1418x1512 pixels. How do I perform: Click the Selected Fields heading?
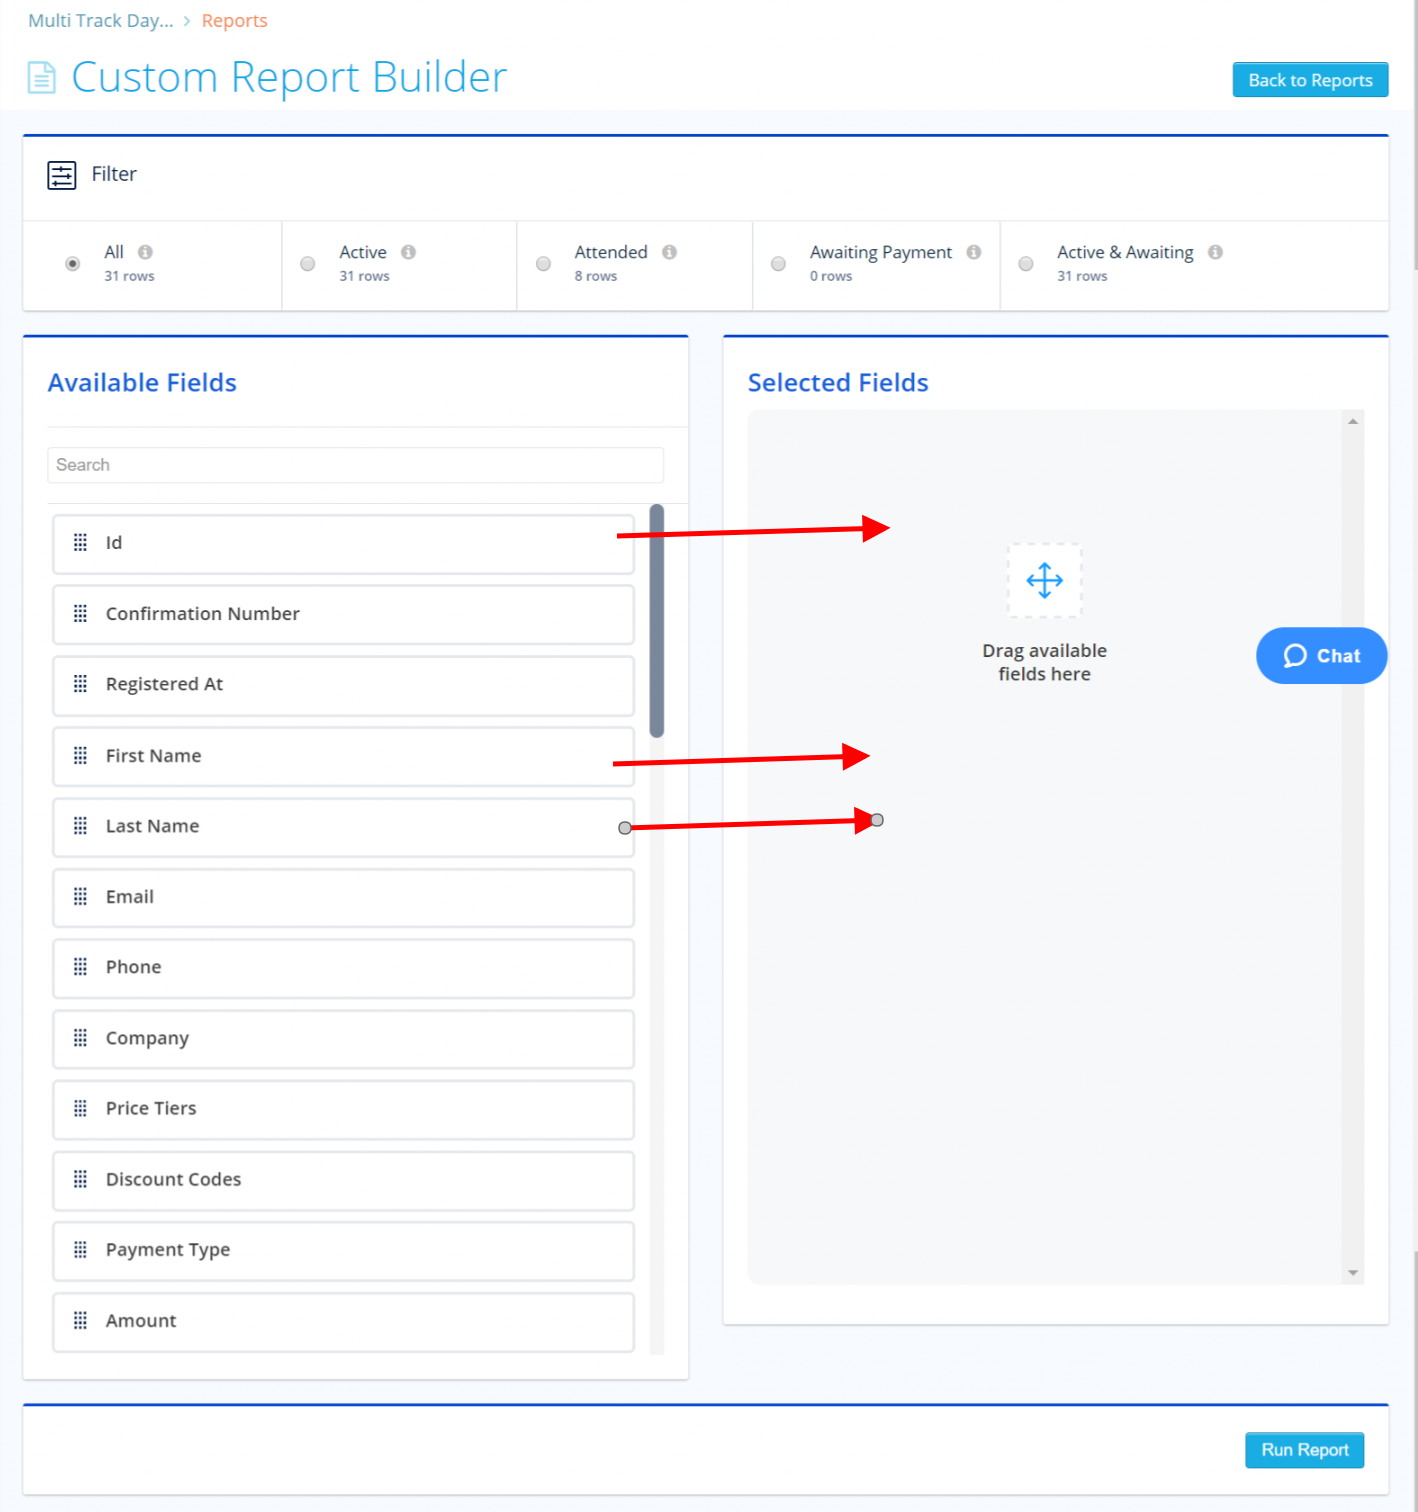838,383
